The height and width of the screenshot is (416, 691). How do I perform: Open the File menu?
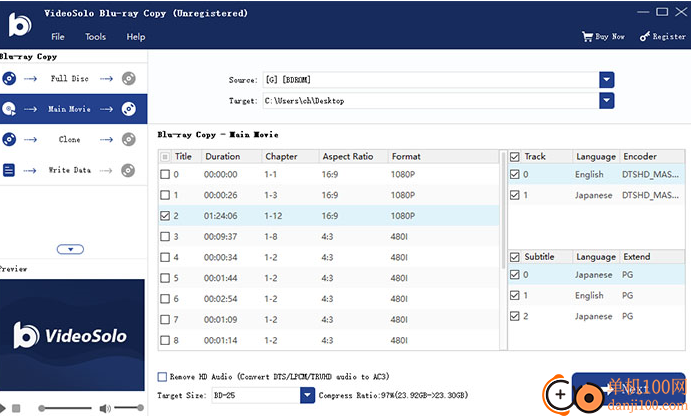(58, 37)
